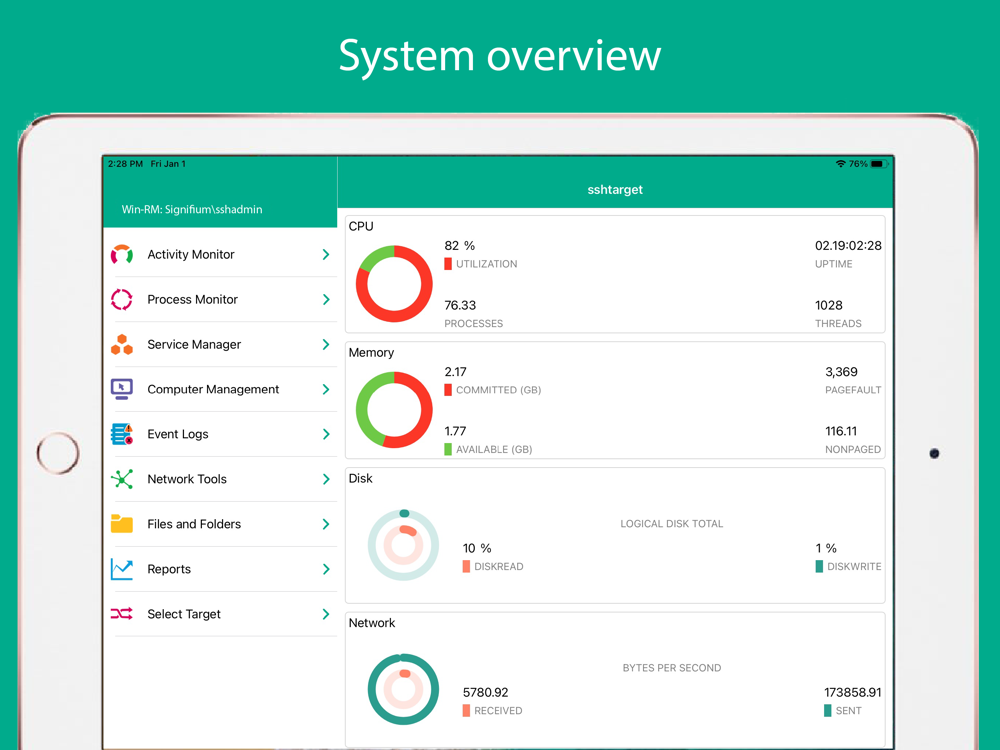Open the Event Logs icon
This screenshot has height=750, width=1000.
coord(122,434)
